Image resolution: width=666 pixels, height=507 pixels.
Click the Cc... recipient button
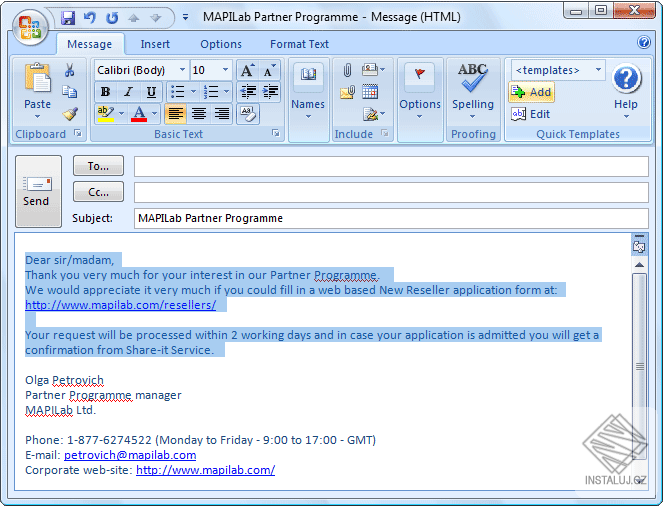98,192
